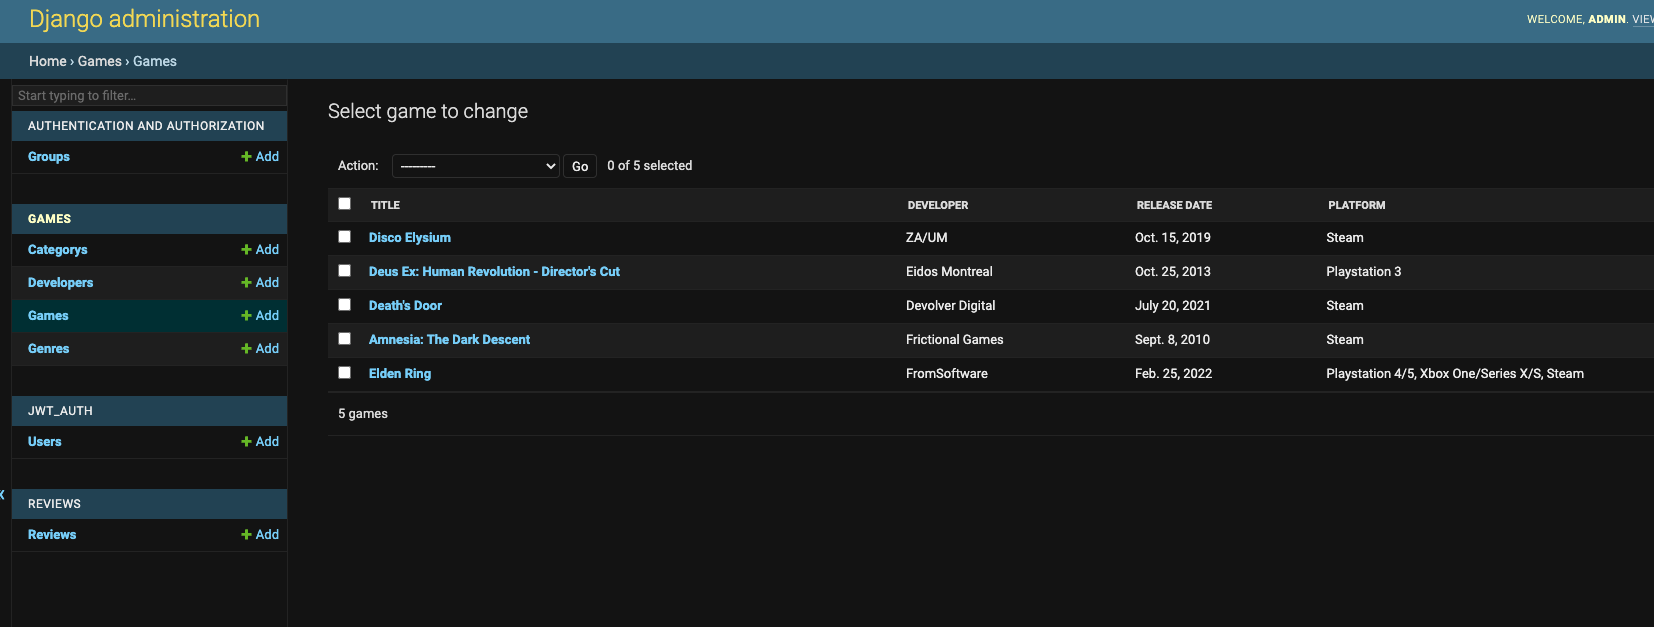
Task: Toggle the select-all checkbox in the table header
Action: (x=345, y=204)
